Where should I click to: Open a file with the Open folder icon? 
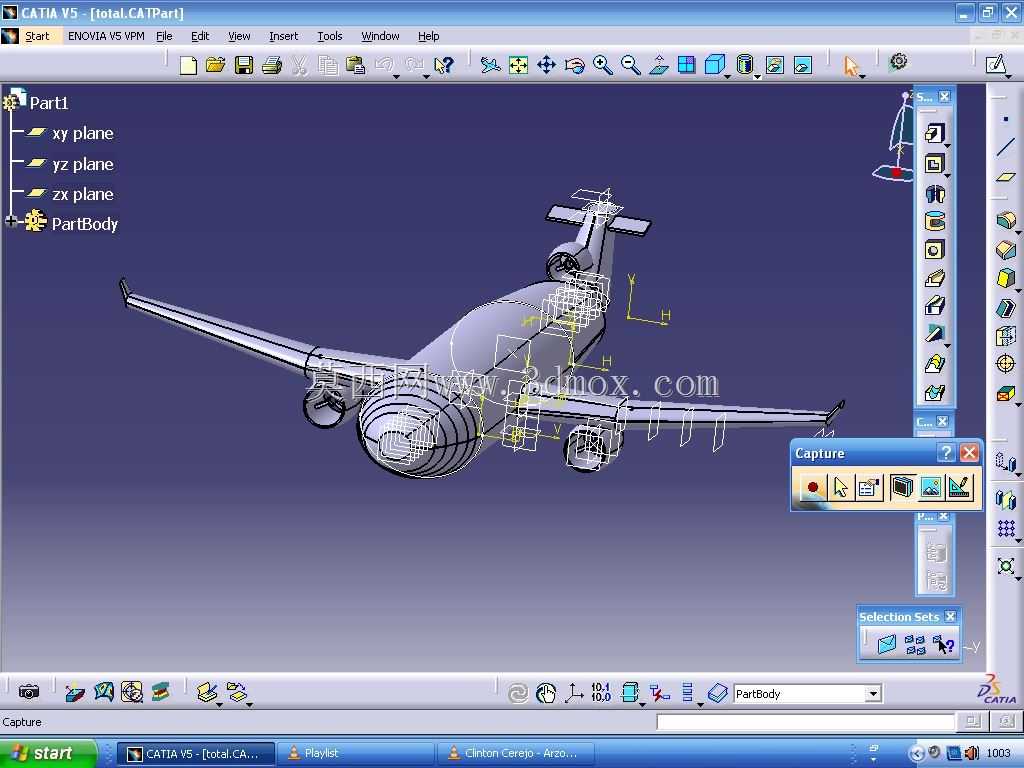coord(216,65)
